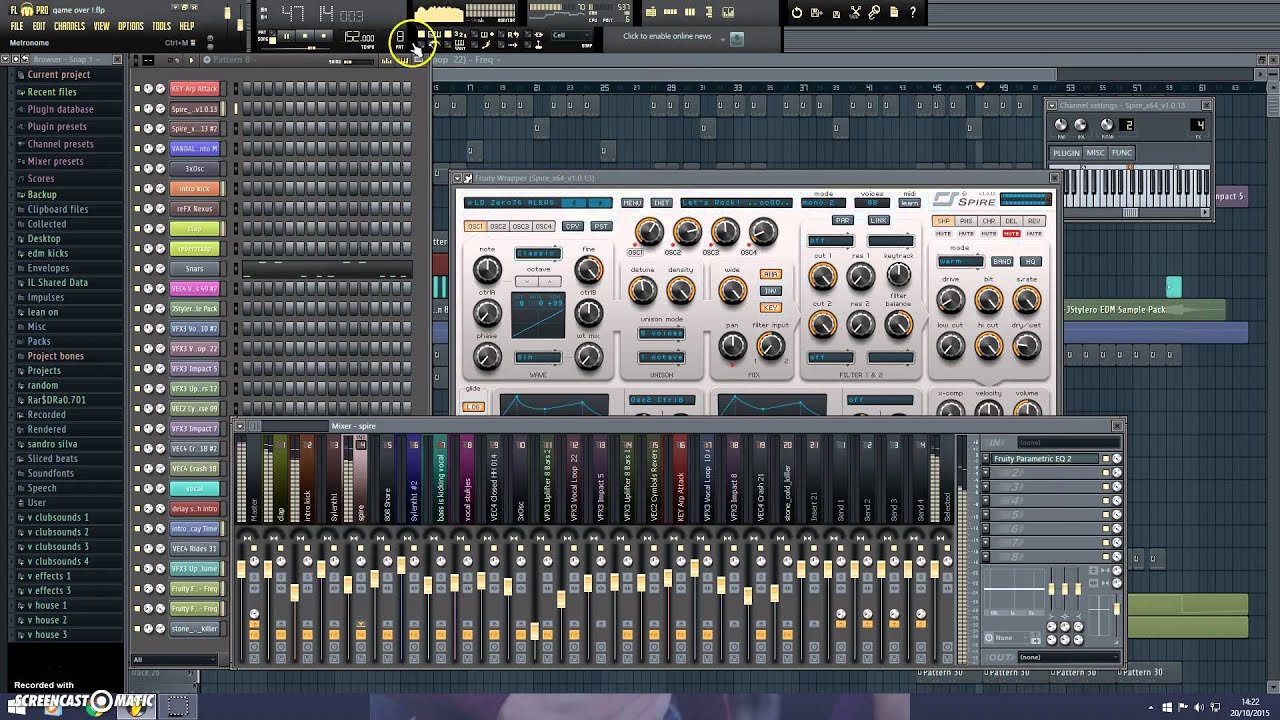Open the Piano Roll view icon
The width and height of the screenshot is (1280, 720).
pyautogui.click(x=690, y=12)
